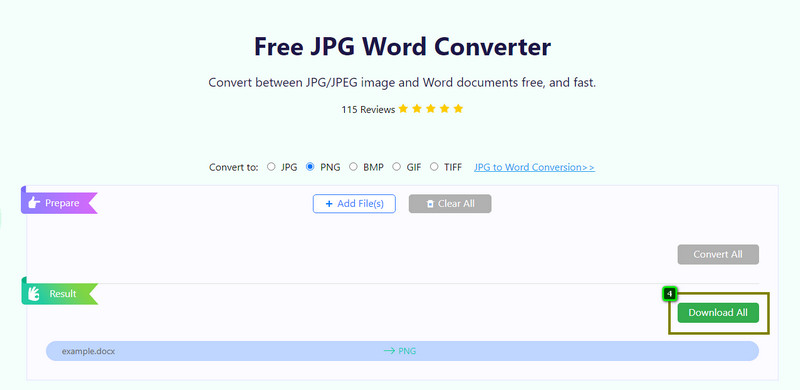Select the PNG radio button
The width and height of the screenshot is (800, 390).
[x=310, y=166]
